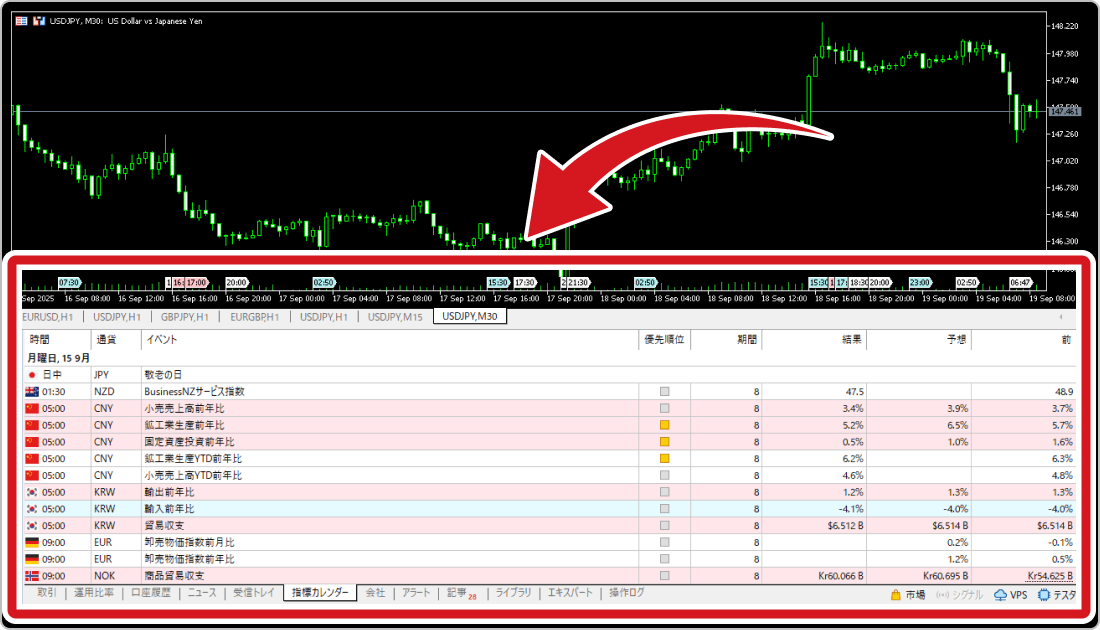The width and height of the screenshot is (1100, 630).
Task: Click the Norwegian flag on 商品貿易収支 row
Action: tap(31, 576)
